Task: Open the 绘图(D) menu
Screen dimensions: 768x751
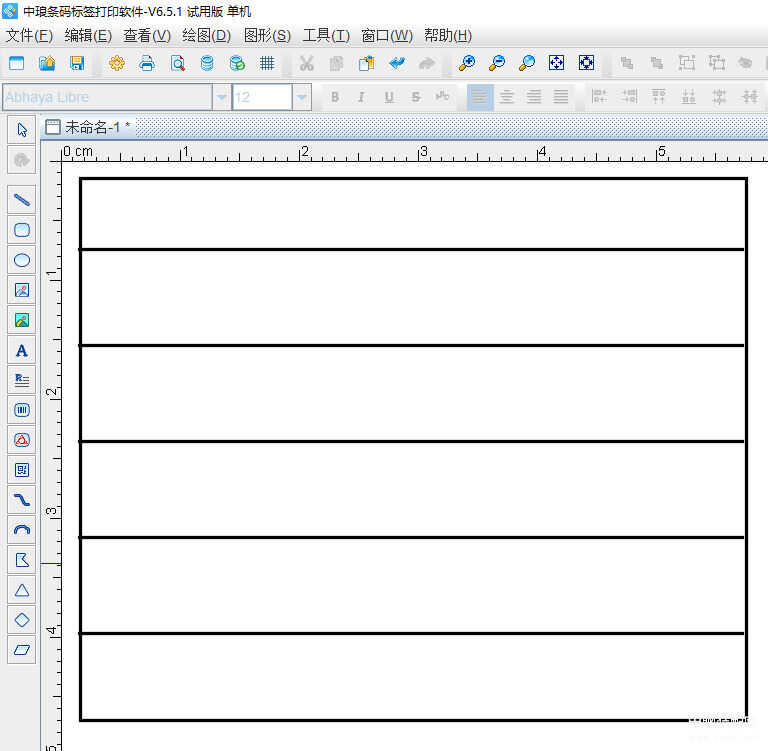Action: click(x=206, y=36)
